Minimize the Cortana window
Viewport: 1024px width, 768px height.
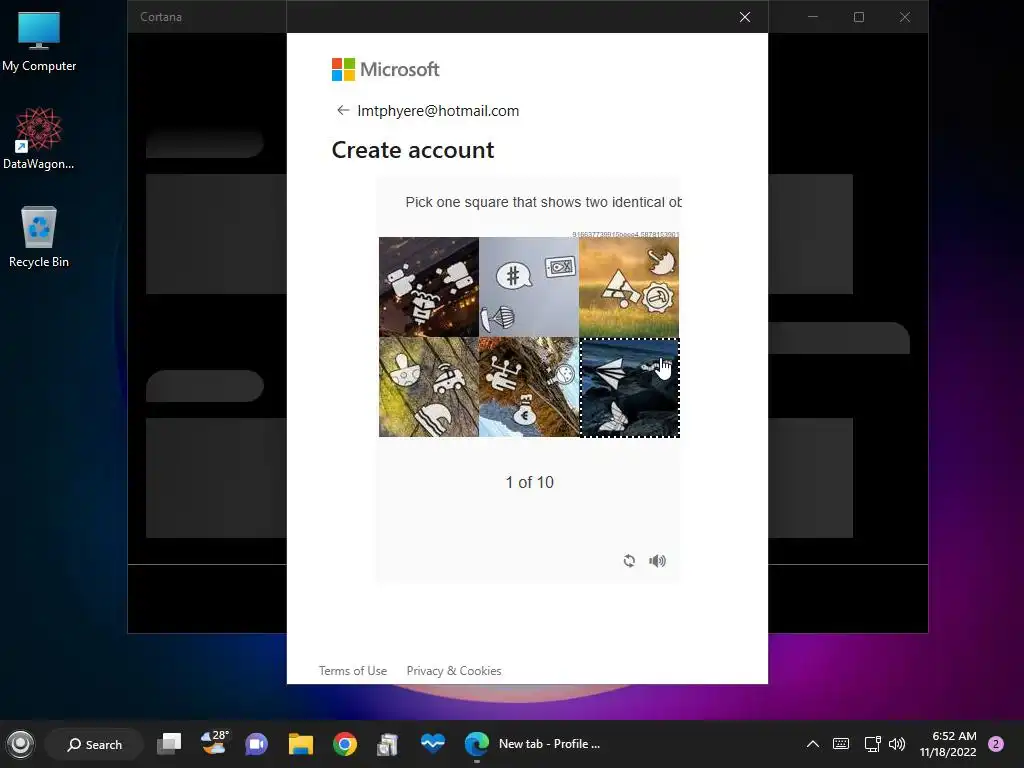[813, 17]
